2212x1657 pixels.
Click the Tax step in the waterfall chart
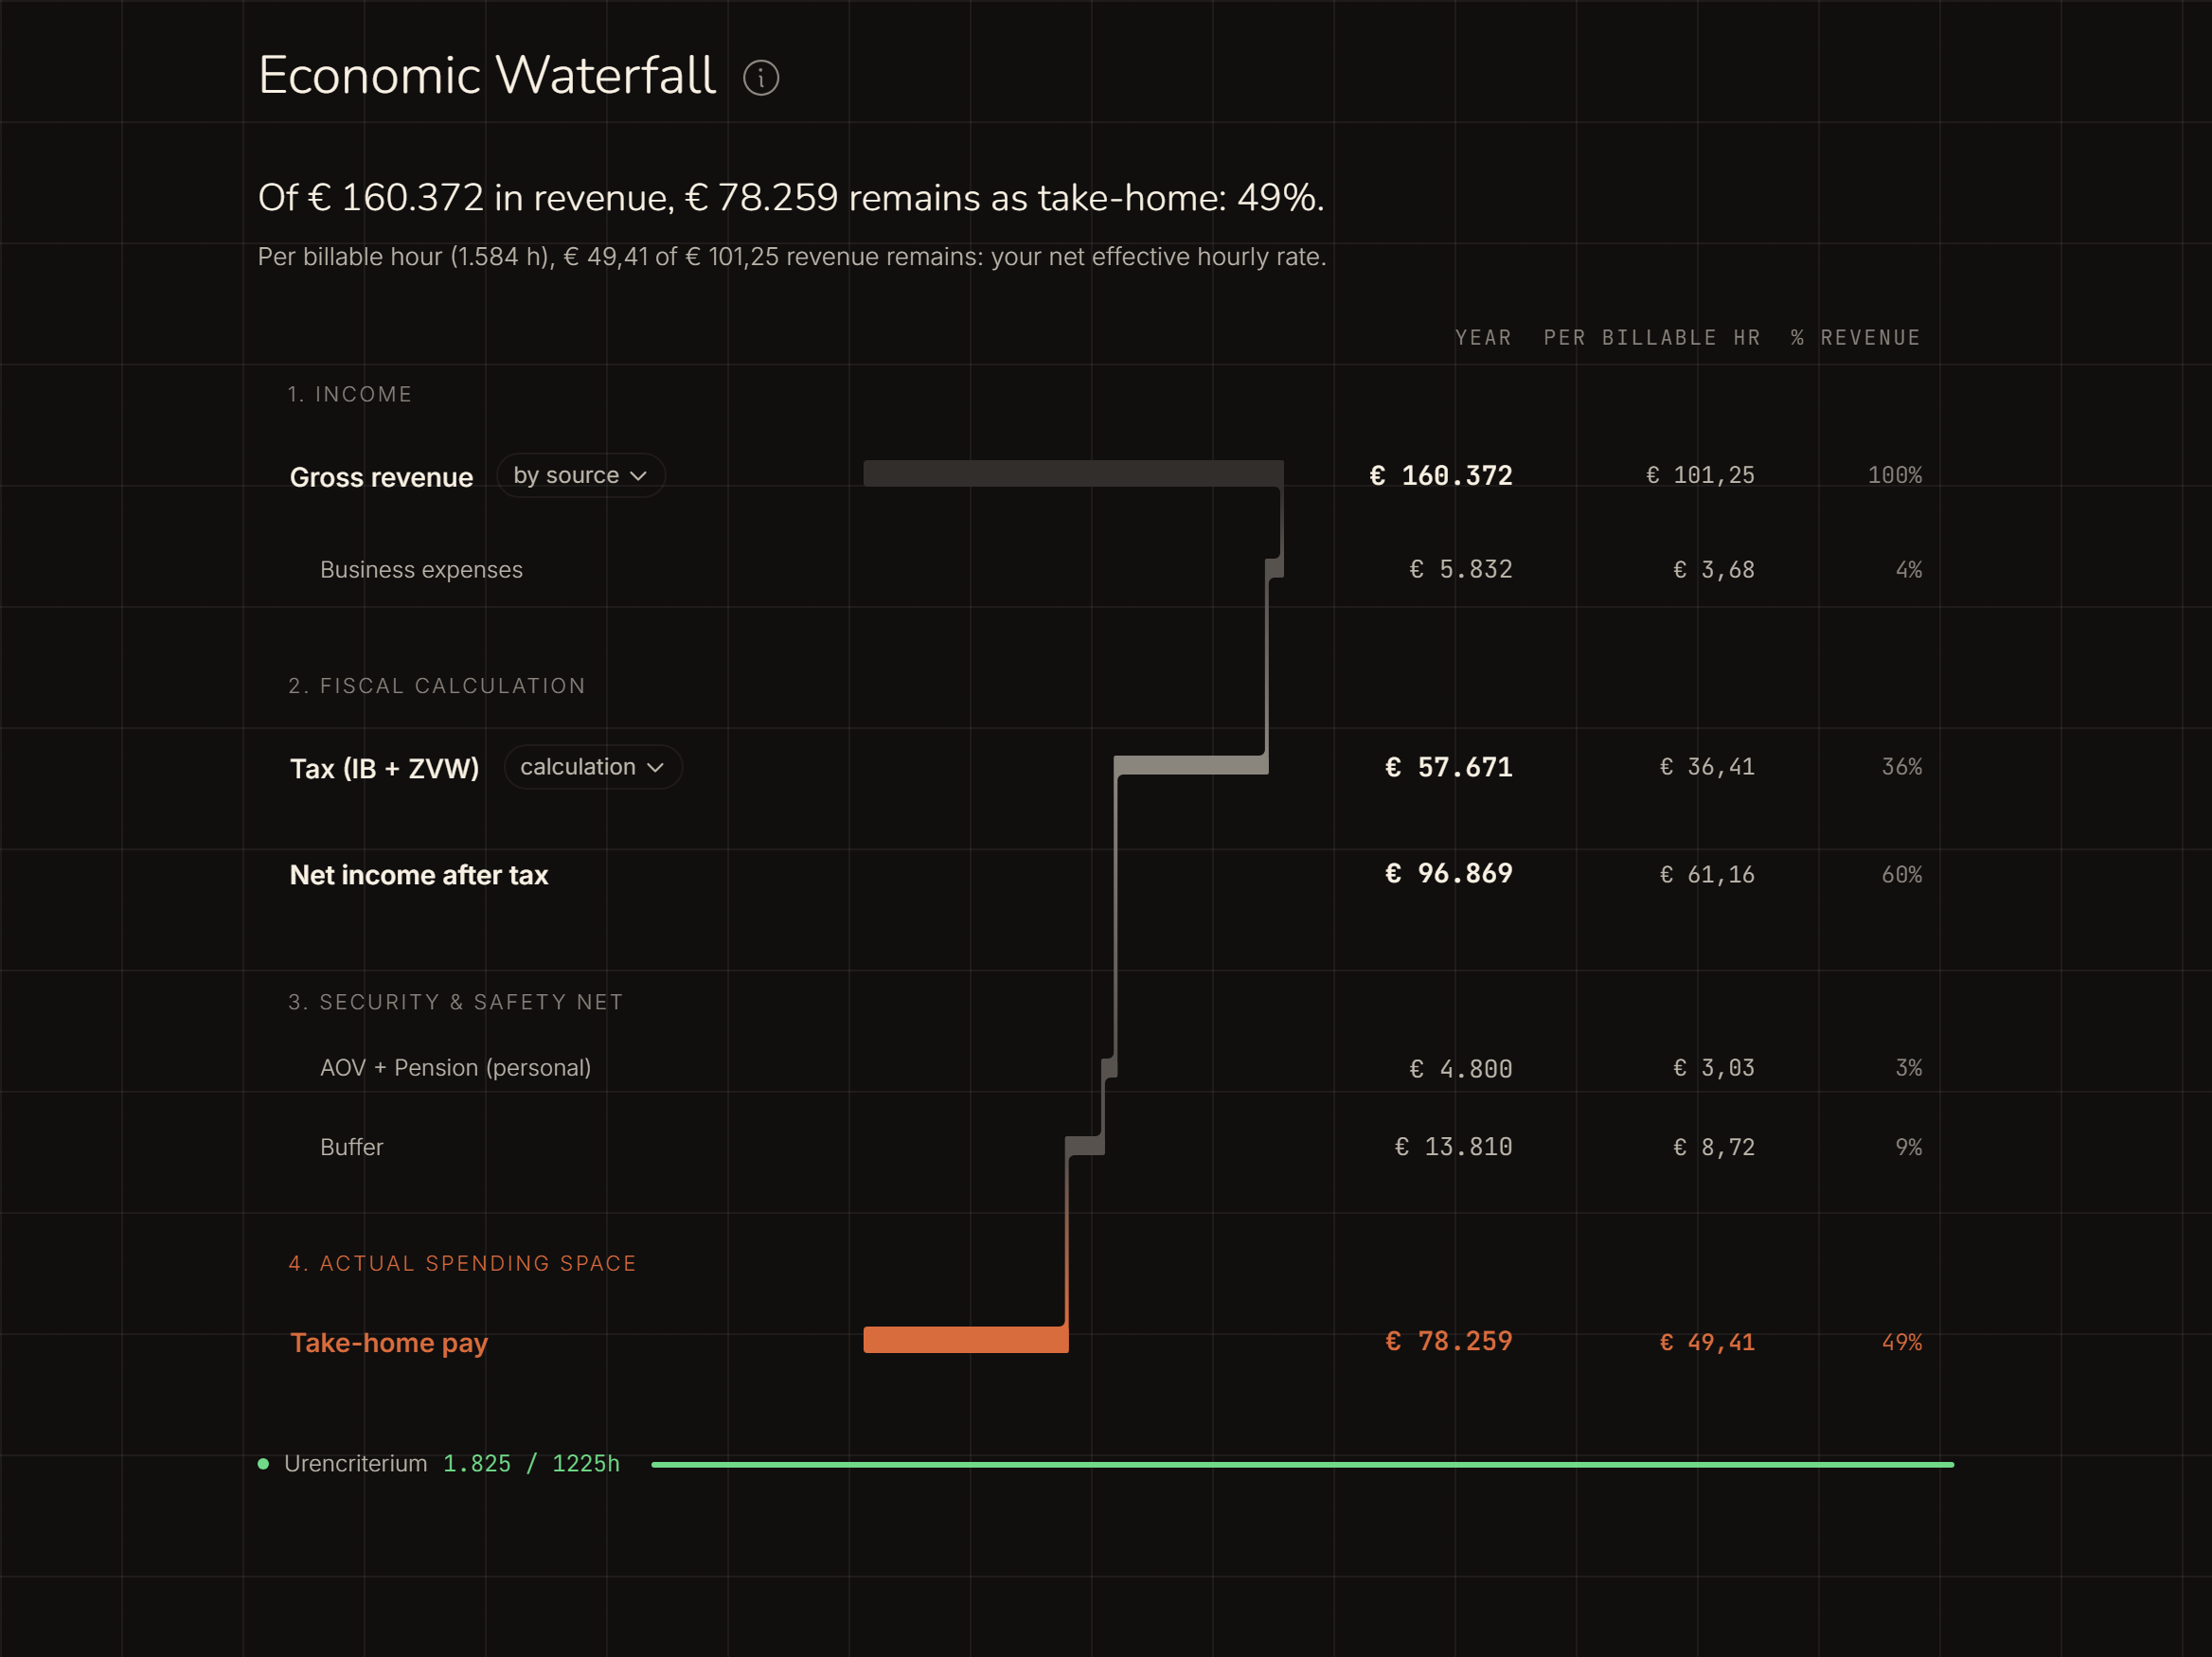point(1191,765)
